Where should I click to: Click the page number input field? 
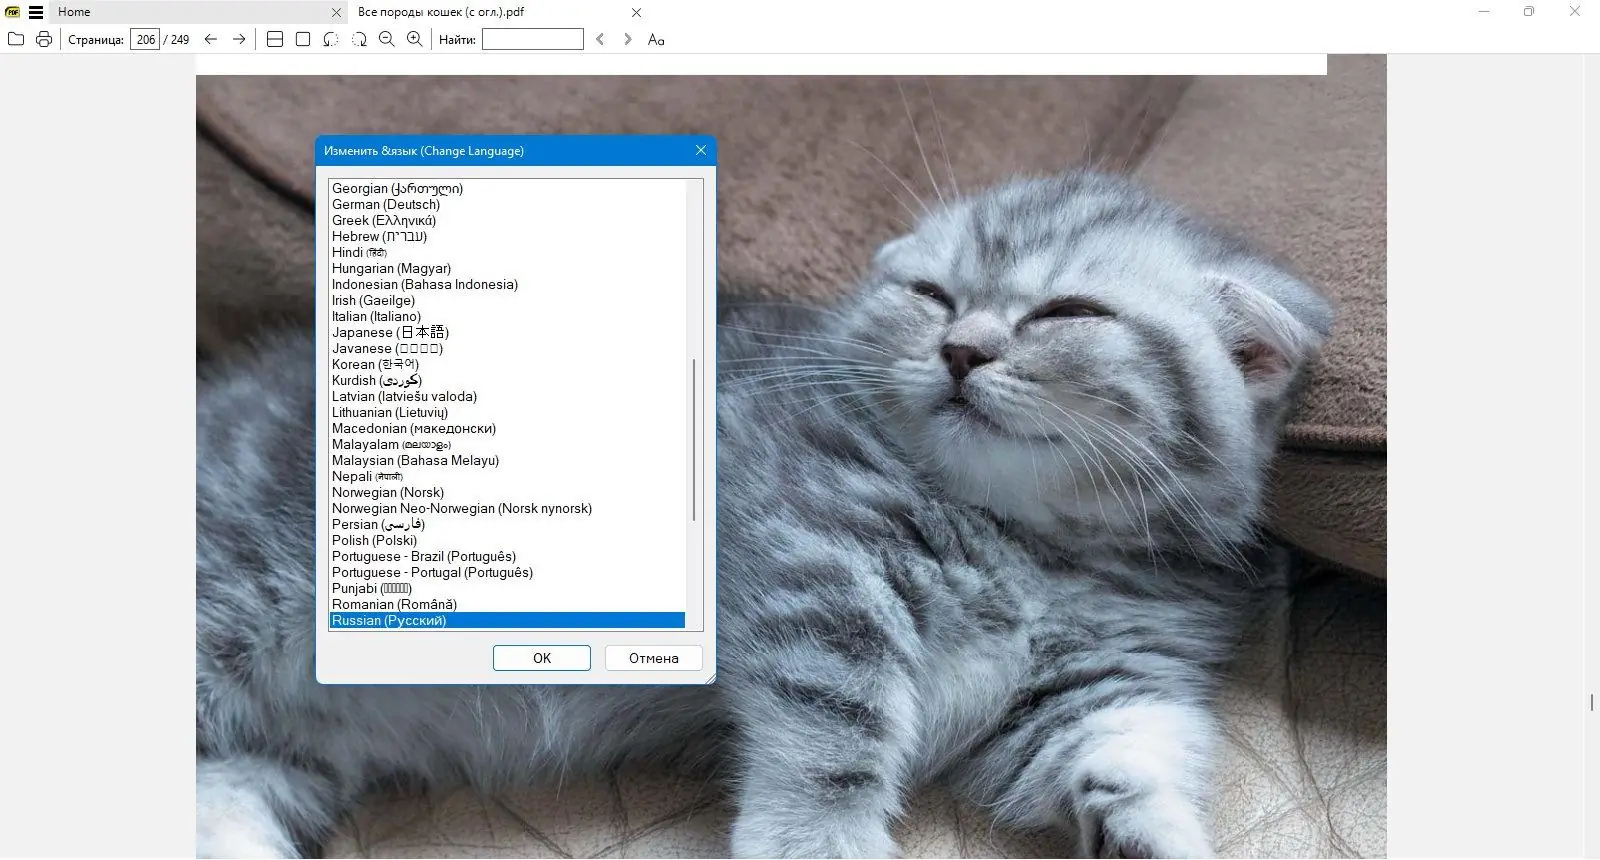[145, 39]
